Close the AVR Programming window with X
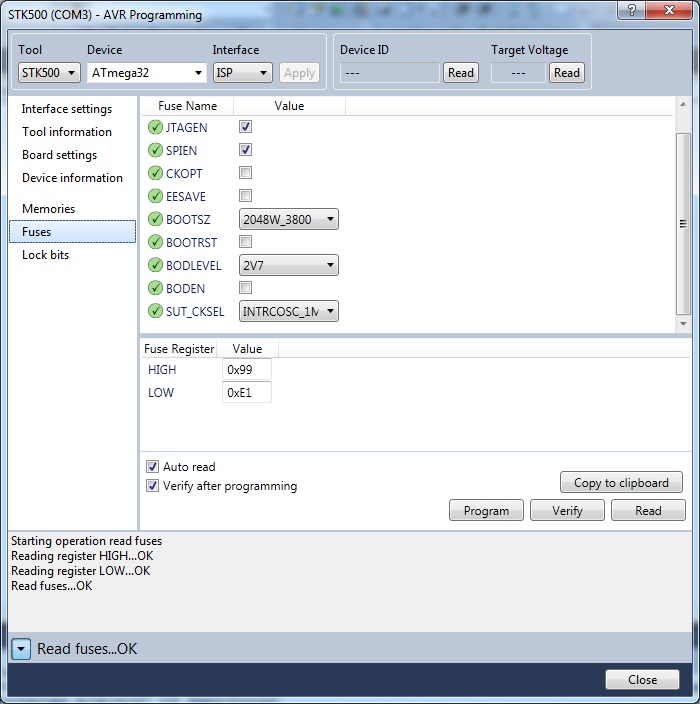The height and width of the screenshot is (704, 700). click(x=669, y=10)
